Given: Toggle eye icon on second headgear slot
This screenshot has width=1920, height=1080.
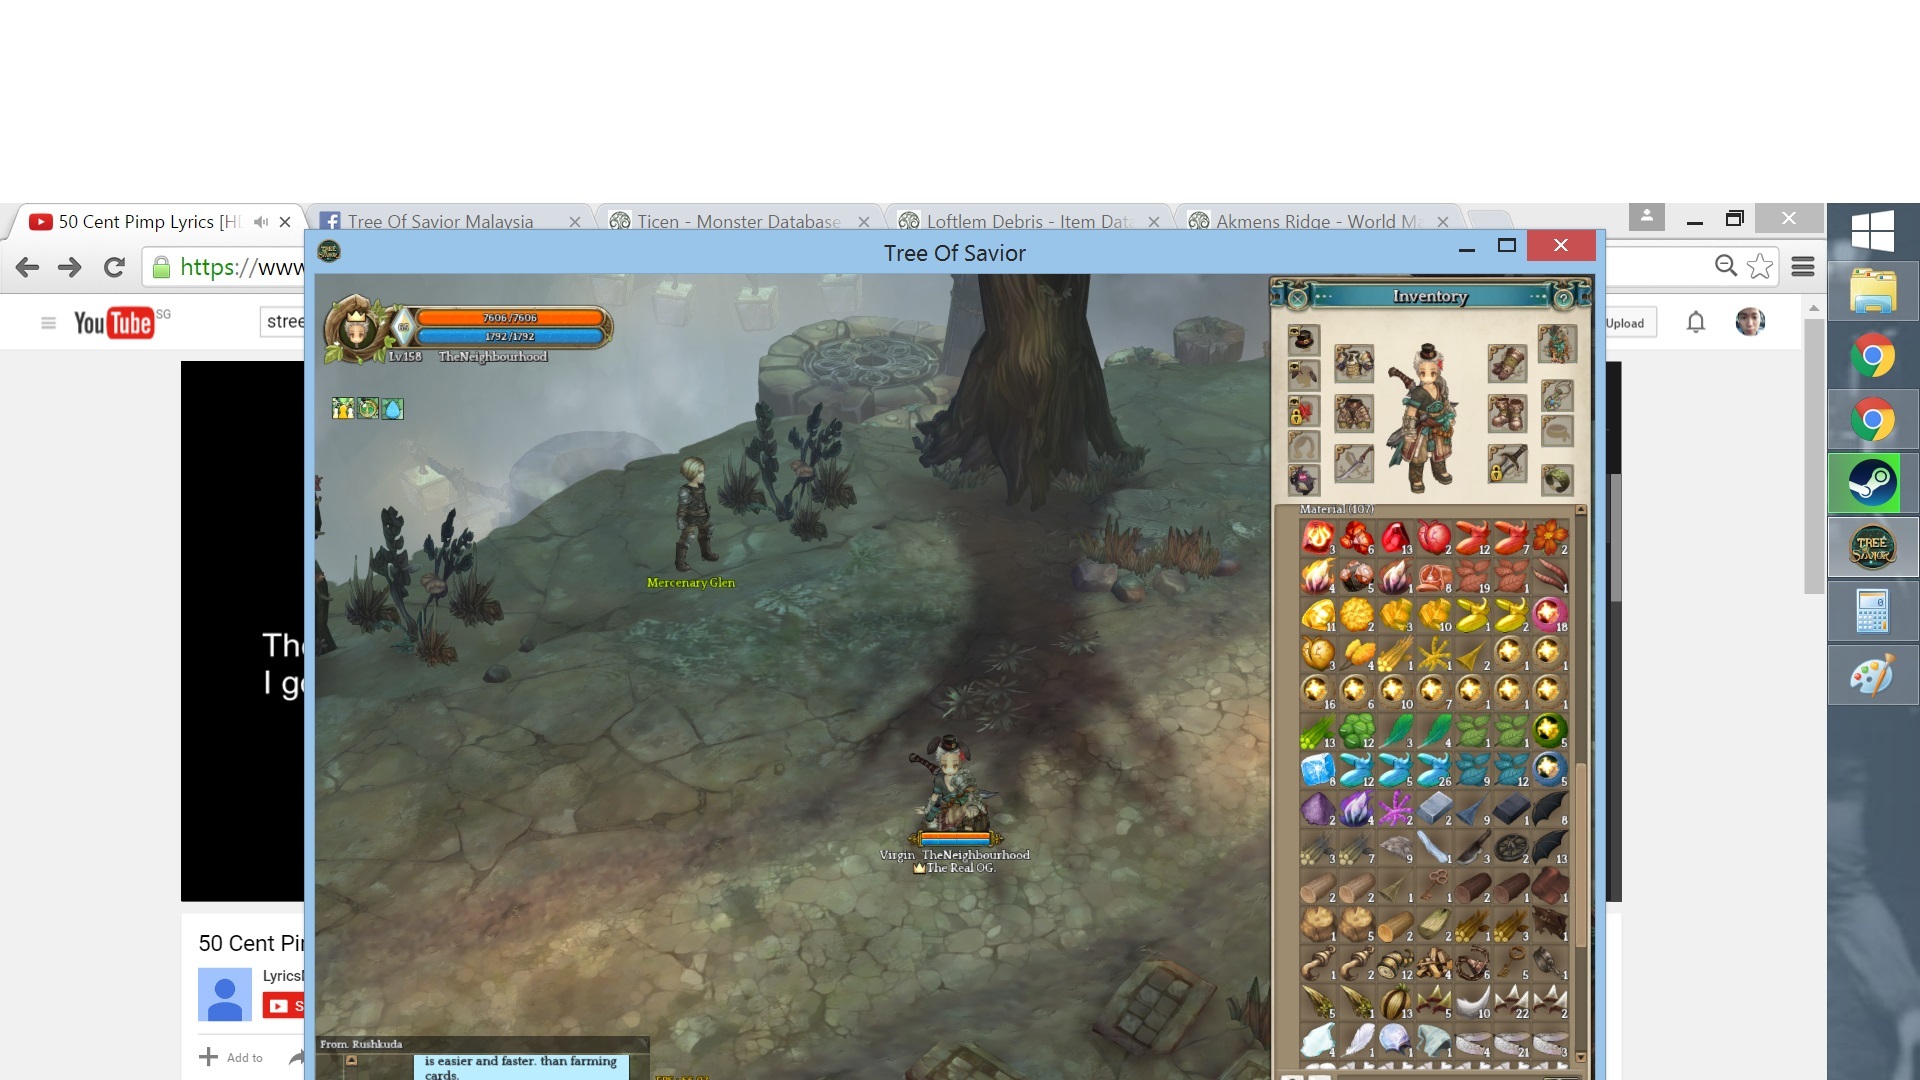Looking at the screenshot, I should tap(1294, 365).
